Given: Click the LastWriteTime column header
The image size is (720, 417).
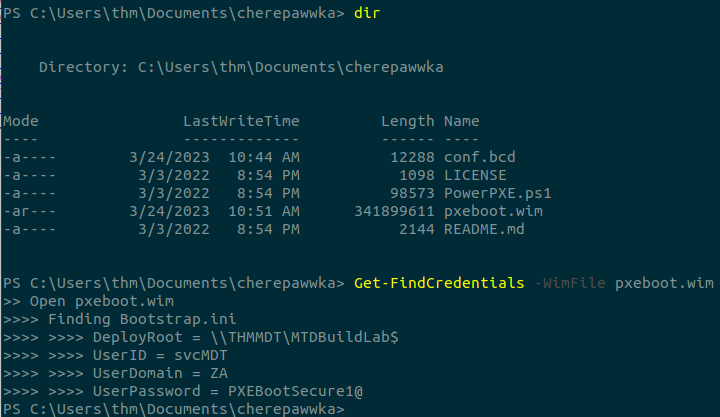Looking at the screenshot, I should (x=241, y=121).
